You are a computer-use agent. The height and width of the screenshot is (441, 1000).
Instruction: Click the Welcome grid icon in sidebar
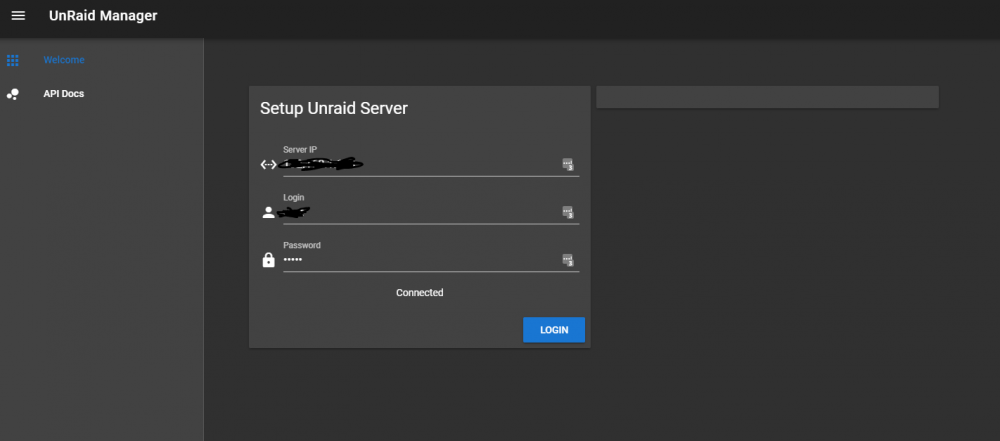[x=13, y=61]
